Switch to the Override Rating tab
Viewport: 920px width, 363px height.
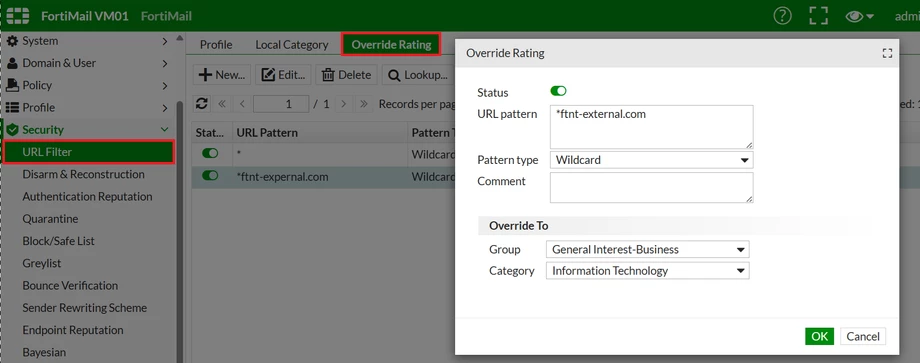[x=391, y=45]
